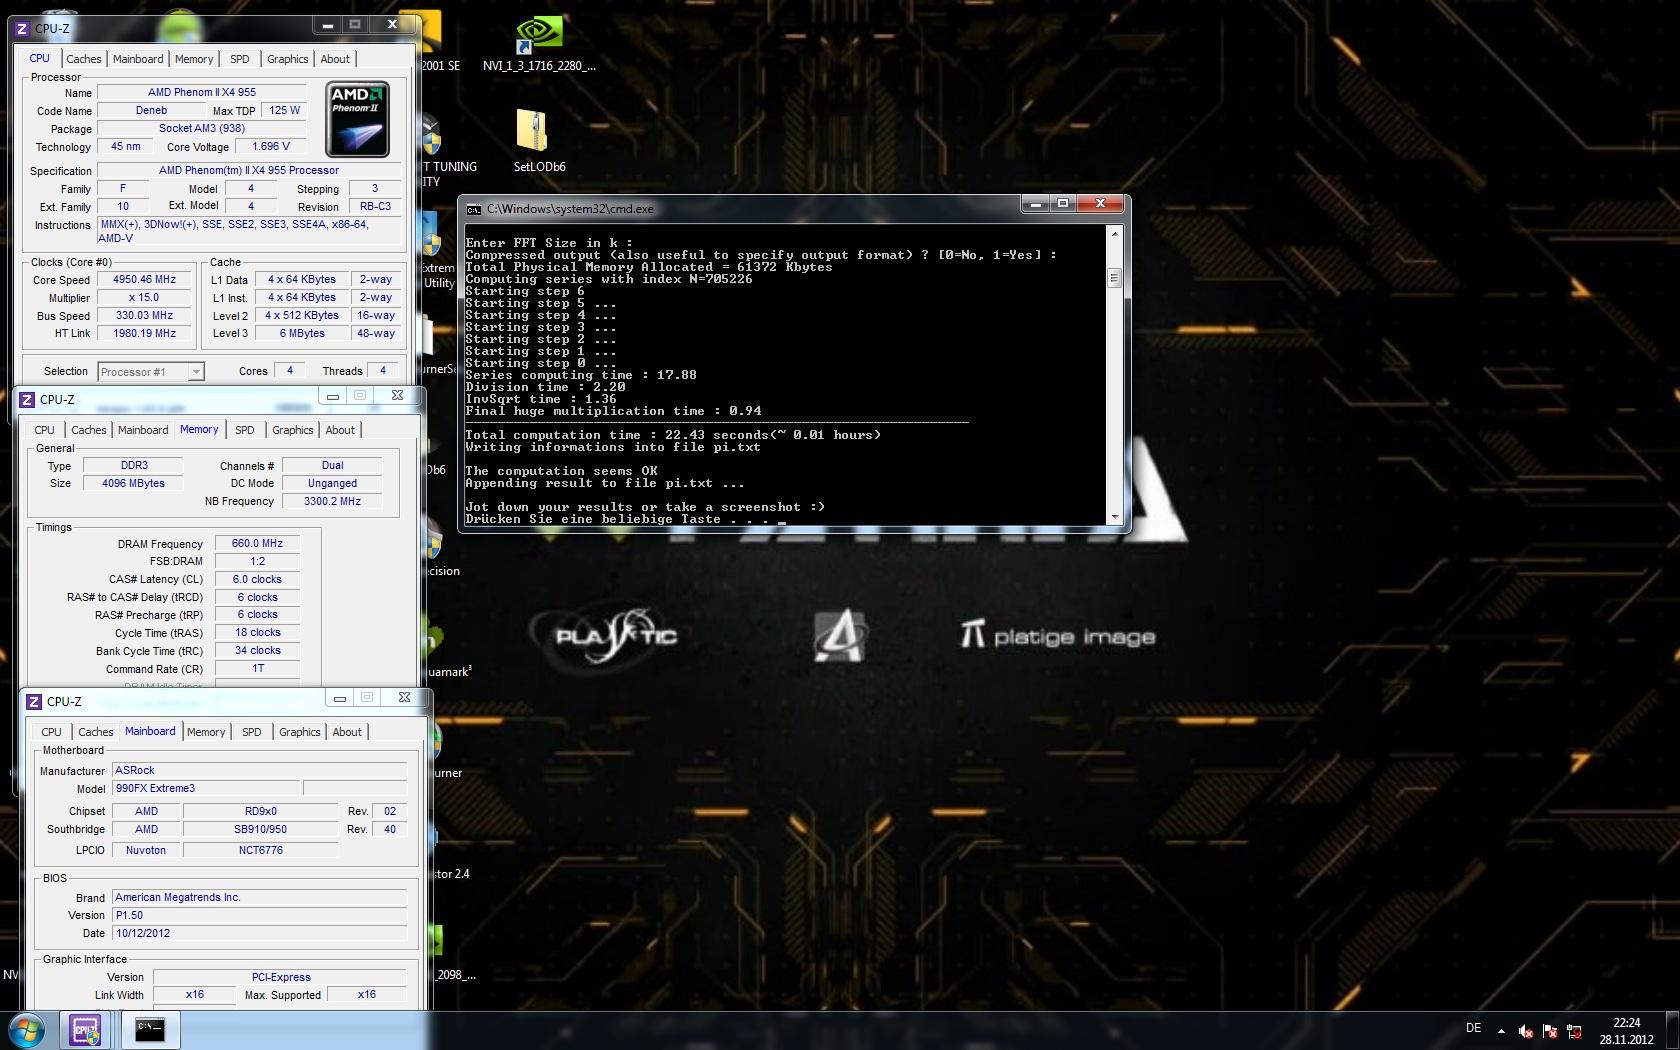Click the CPU-Z logo in the Mainboard window title

tap(34, 702)
